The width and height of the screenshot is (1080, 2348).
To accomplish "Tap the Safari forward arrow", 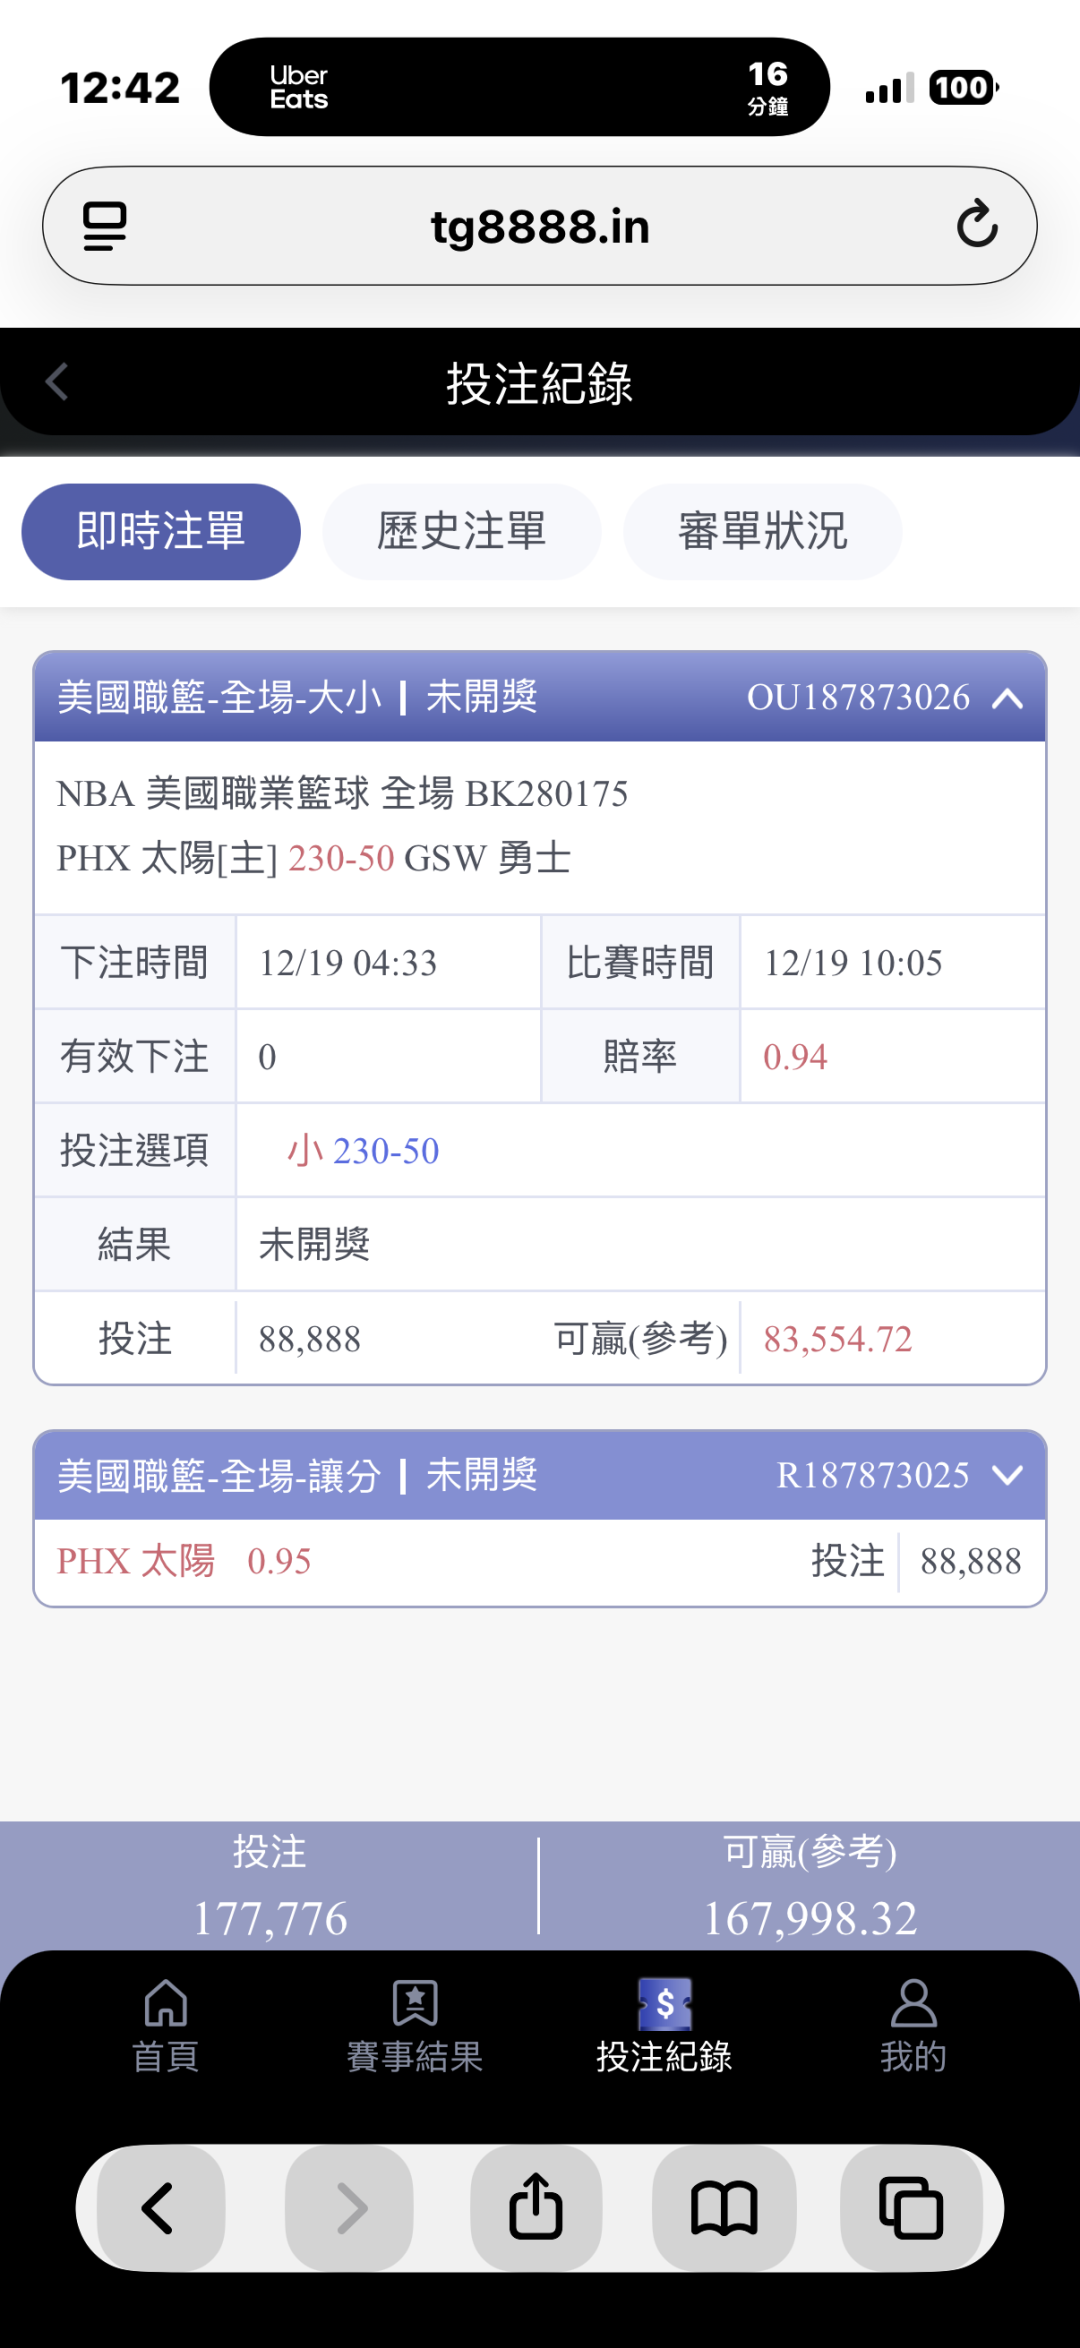I will [x=350, y=2207].
